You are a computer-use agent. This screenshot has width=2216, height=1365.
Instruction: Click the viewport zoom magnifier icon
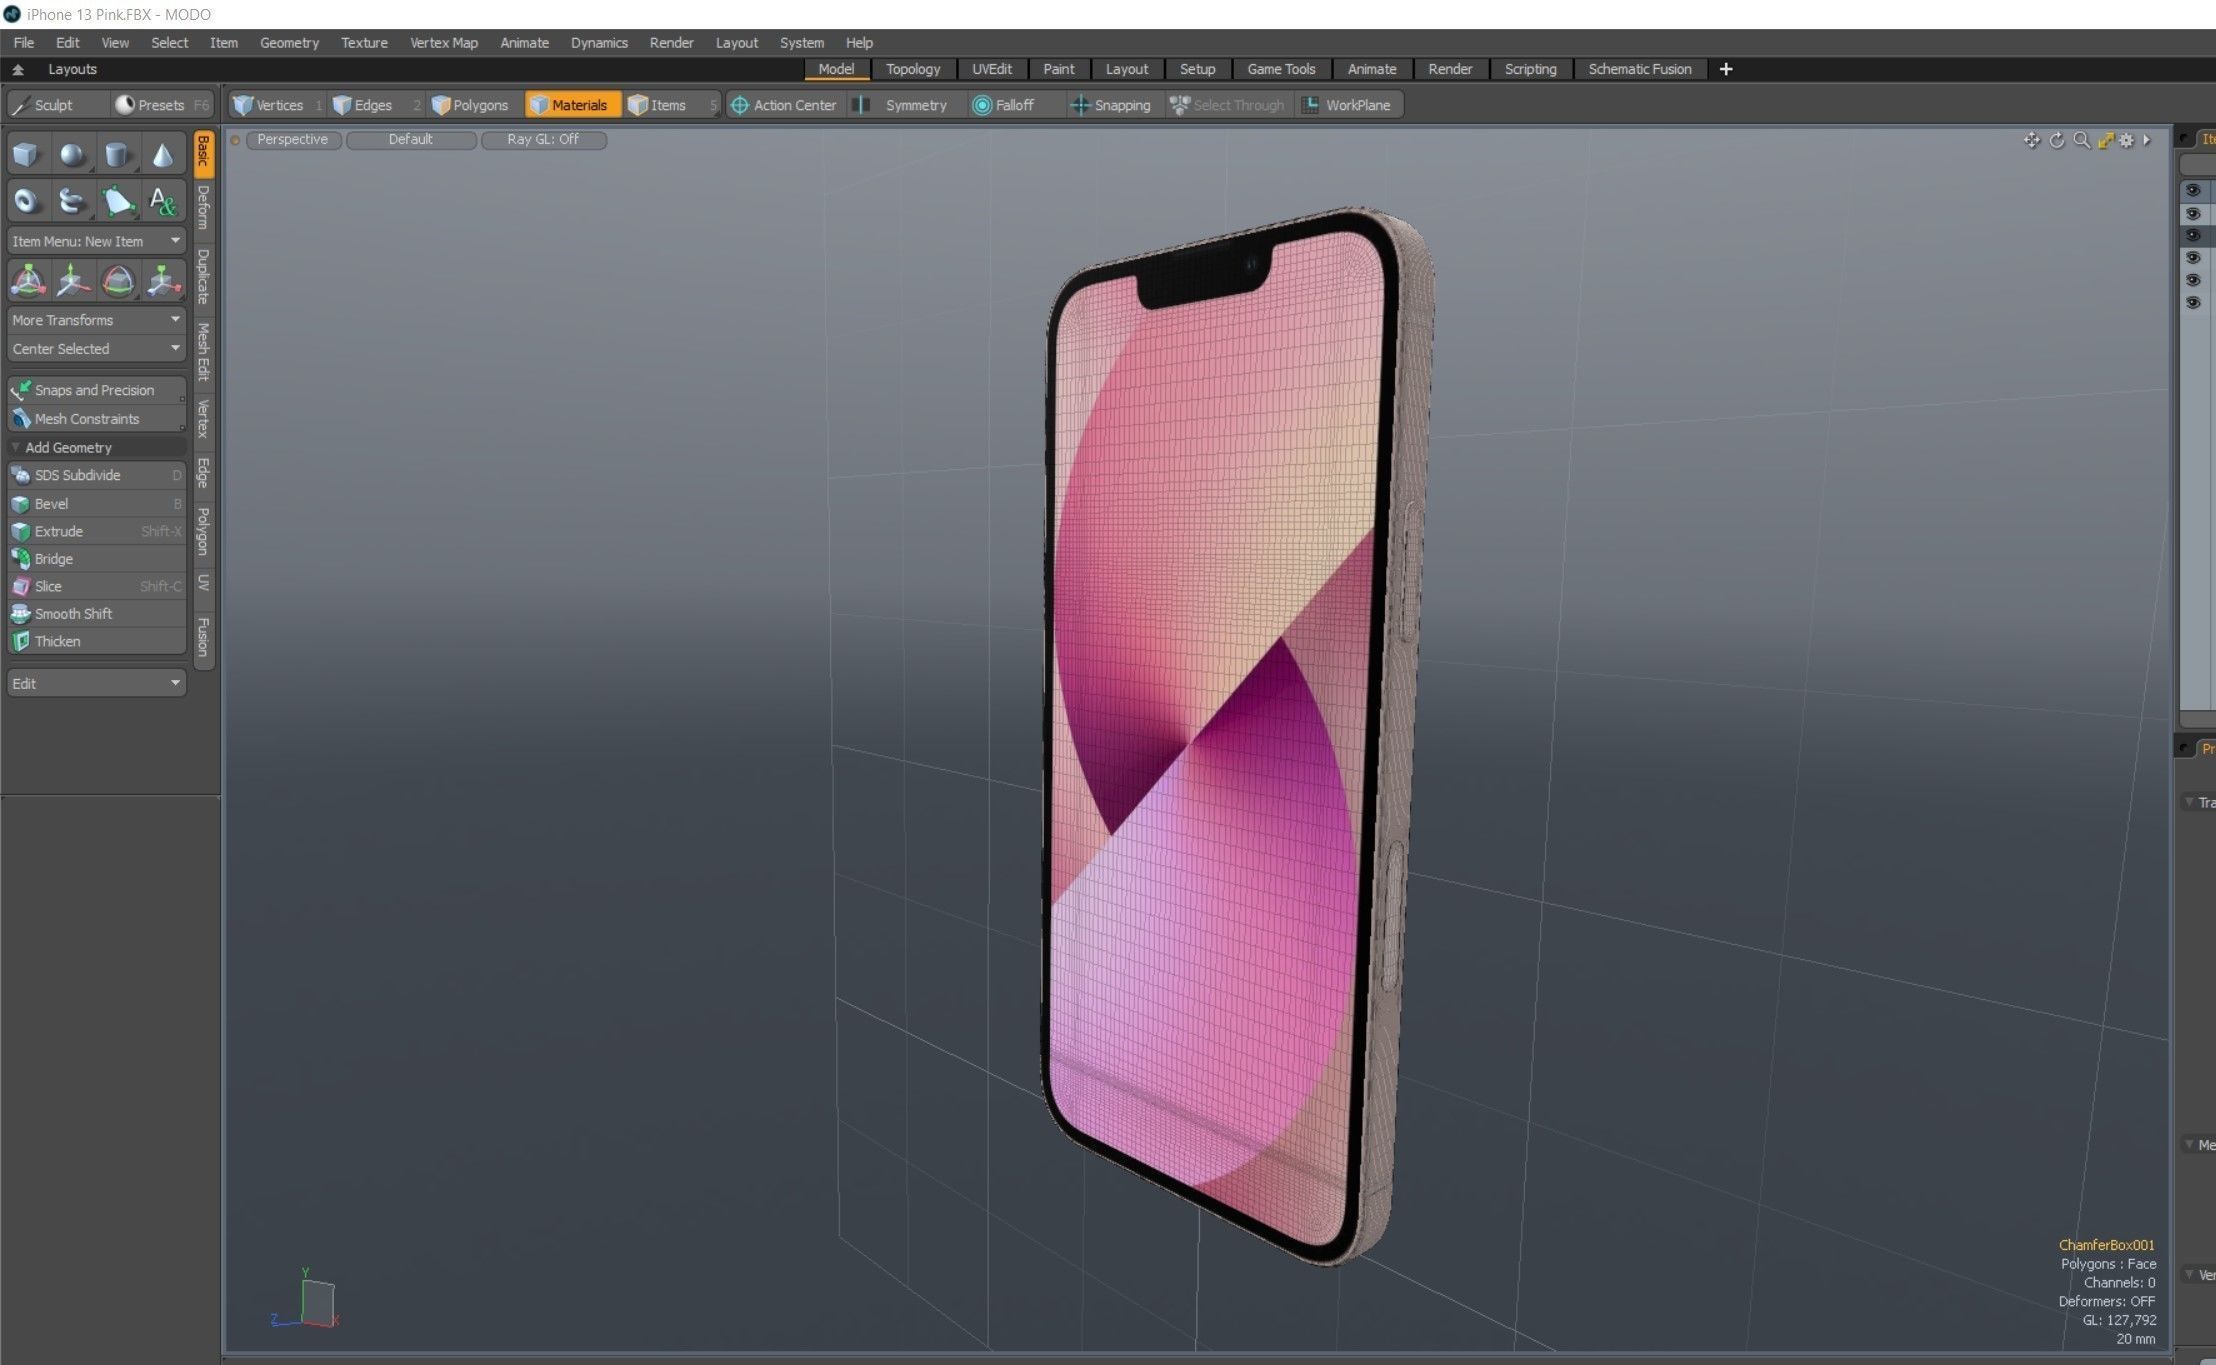[x=2081, y=140]
